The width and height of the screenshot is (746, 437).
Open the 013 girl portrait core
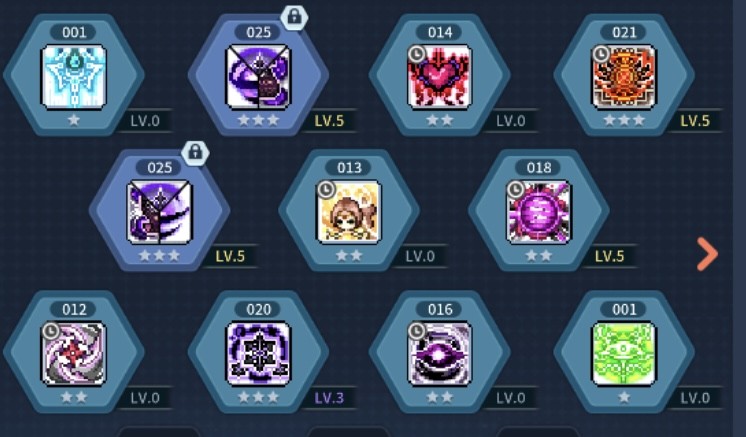click(x=349, y=212)
